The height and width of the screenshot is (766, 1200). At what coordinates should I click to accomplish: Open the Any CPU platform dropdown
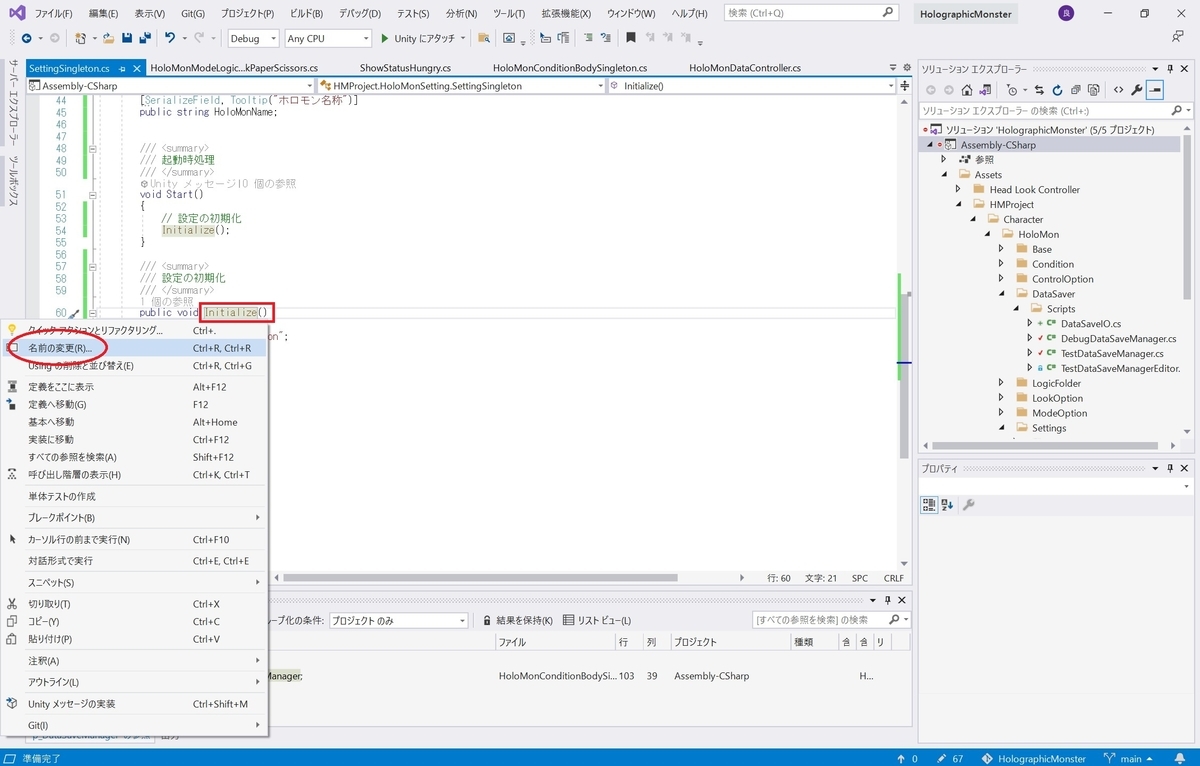327,38
